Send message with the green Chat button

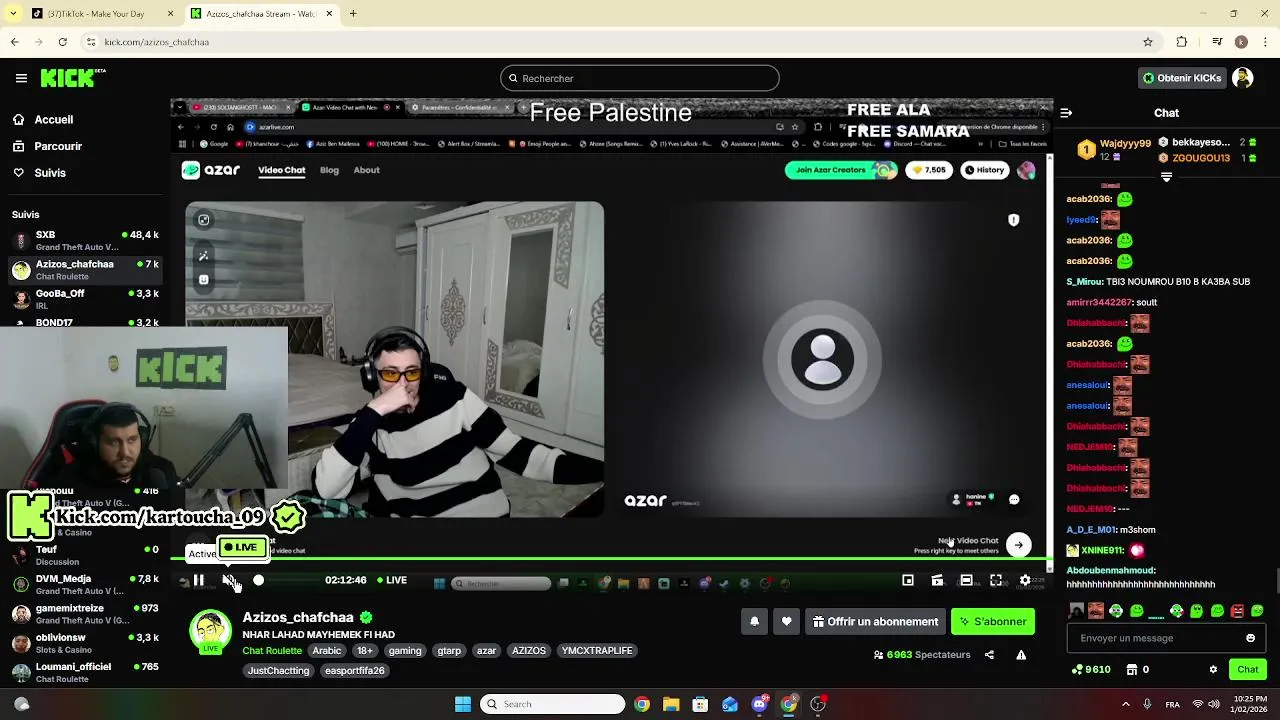[x=1248, y=669]
